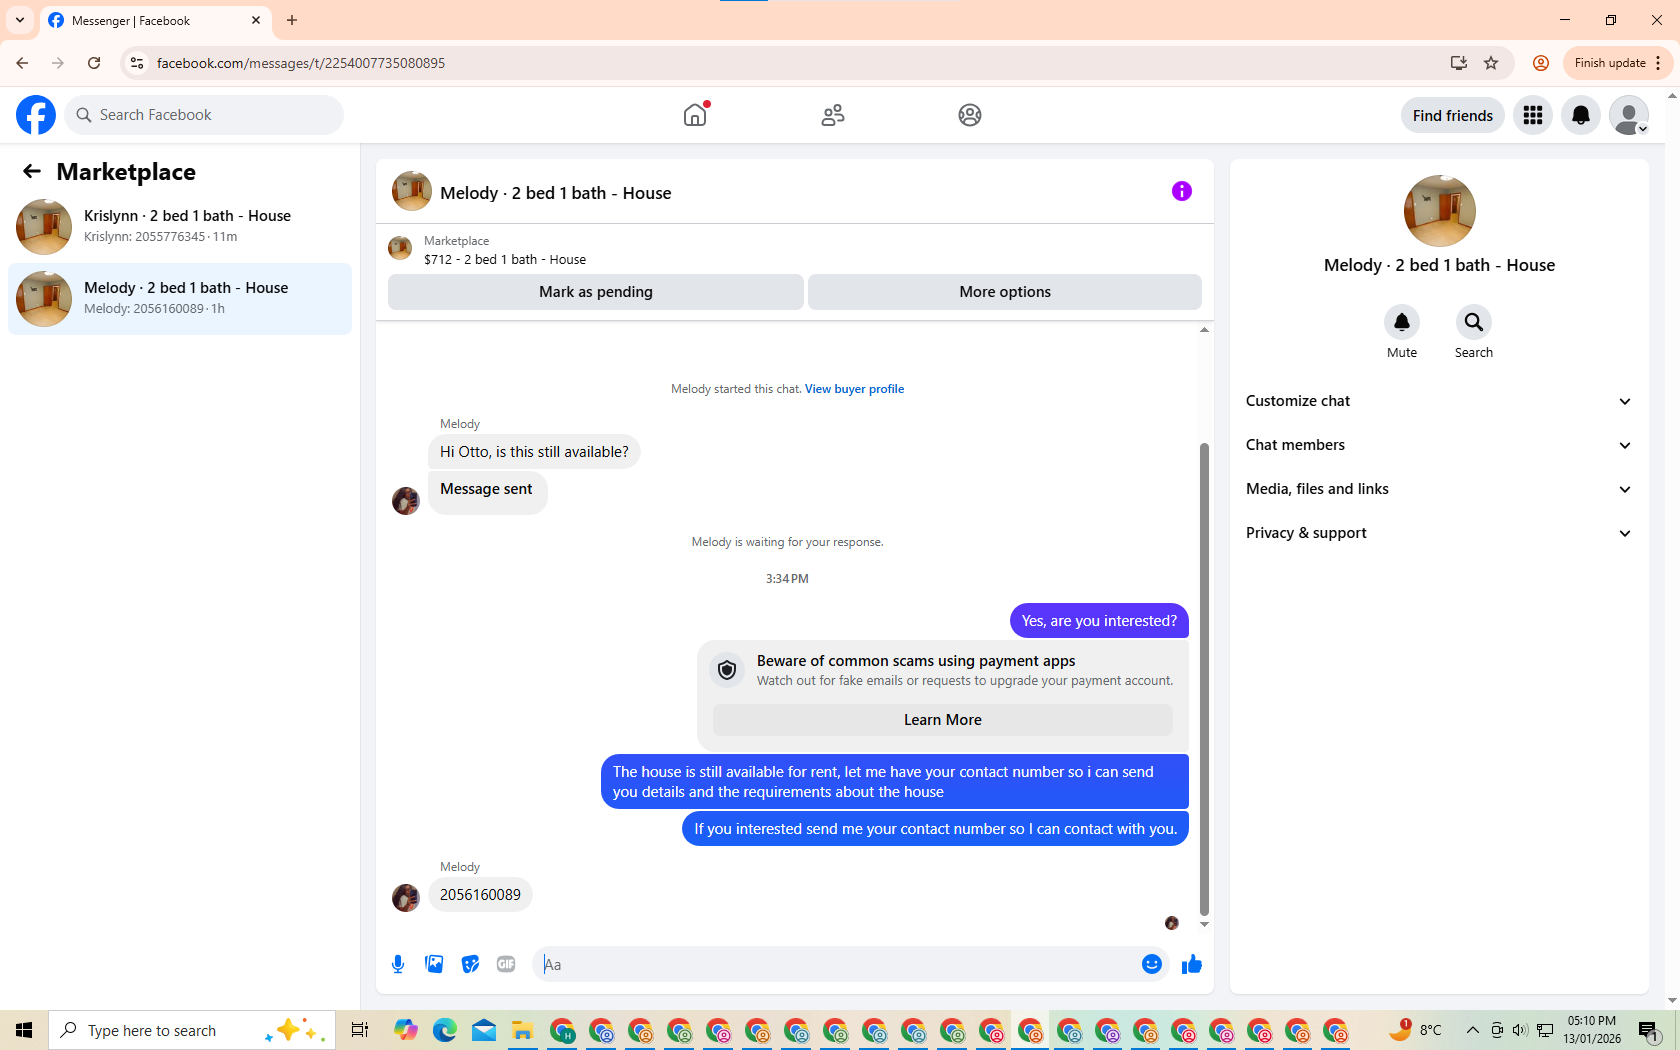Viewport: 1680px width, 1050px height.
Task: Expand Customize chat section
Action: pos(1439,401)
